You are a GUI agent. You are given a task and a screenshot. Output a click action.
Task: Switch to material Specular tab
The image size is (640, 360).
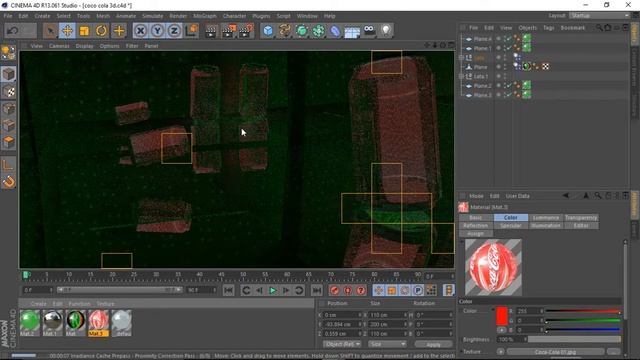[x=511, y=225]
